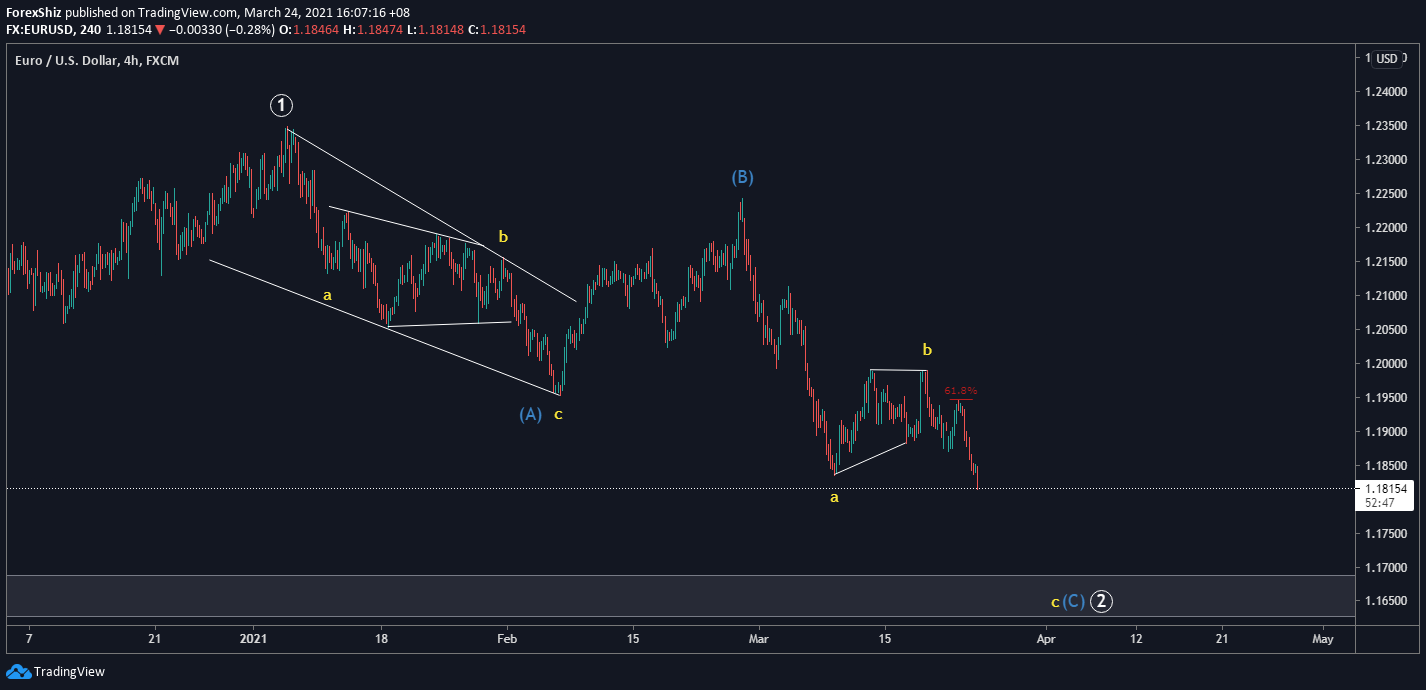
Task: Click the USD currency label button
Action: [1387, 59]
